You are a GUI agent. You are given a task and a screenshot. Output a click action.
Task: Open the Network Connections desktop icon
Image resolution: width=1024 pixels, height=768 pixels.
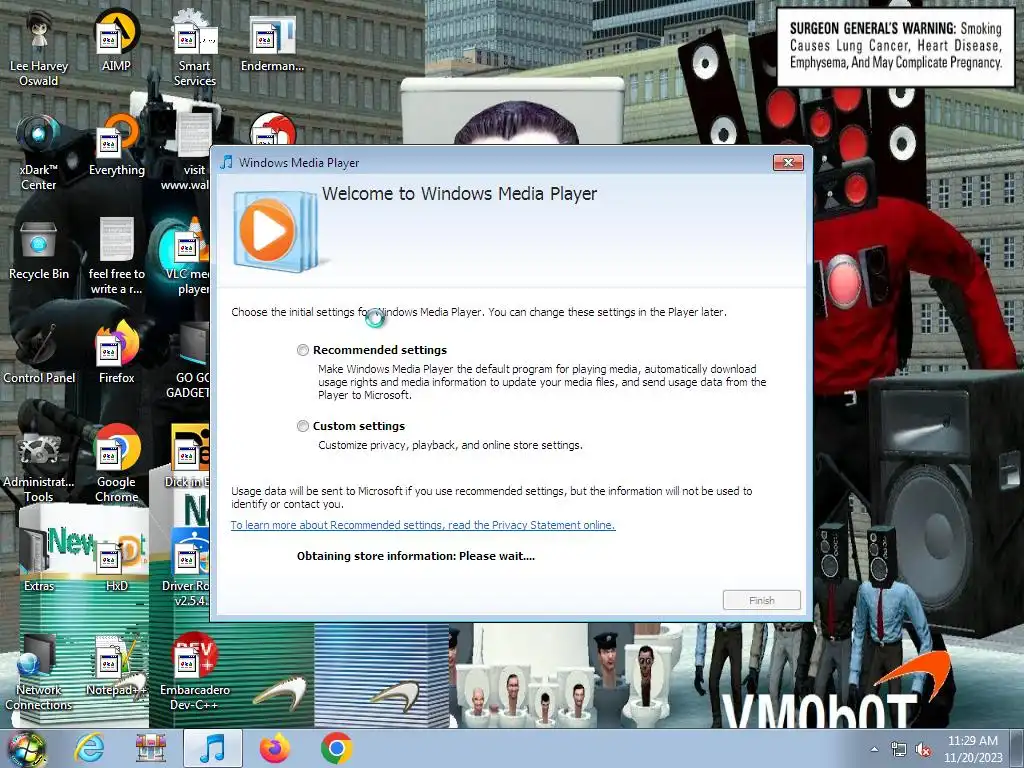coord(39,673)
